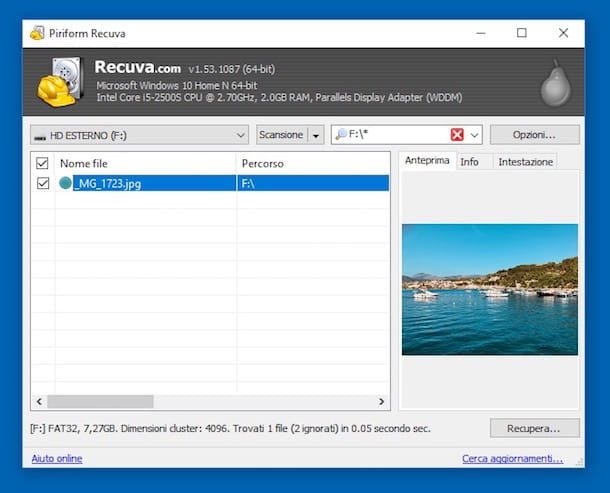This screenshot has width=610, height=493.
Task: Click Cerca aggiornamenti... link
Action: pyautogui.click(x=512, y=459)
